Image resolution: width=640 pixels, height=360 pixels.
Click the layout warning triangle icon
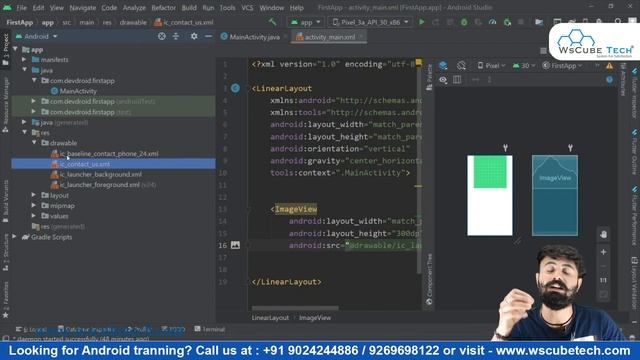click(609, 65)
